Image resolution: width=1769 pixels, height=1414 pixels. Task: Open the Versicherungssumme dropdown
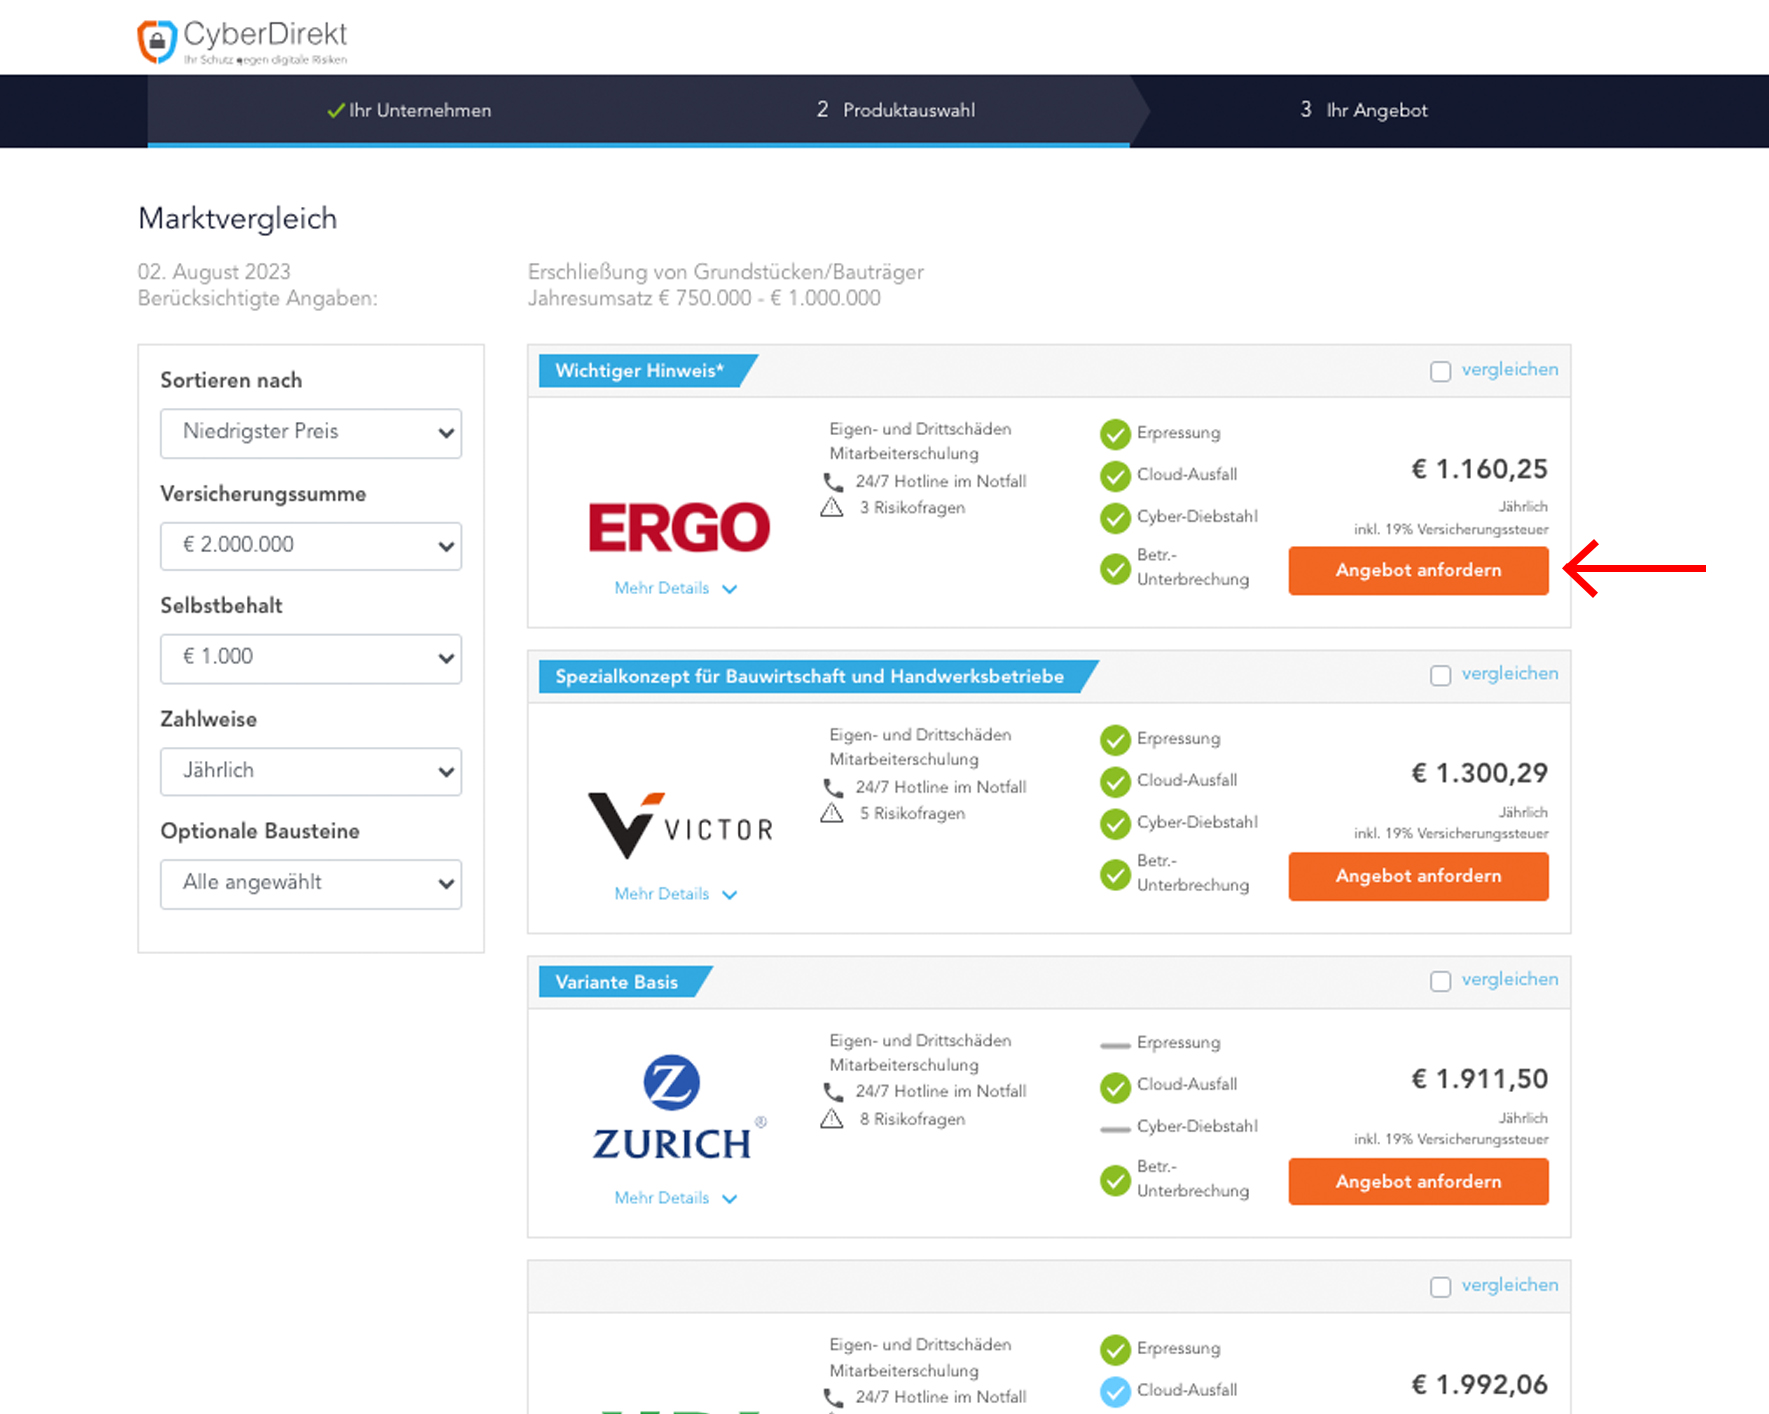click(x=311, y=546)
